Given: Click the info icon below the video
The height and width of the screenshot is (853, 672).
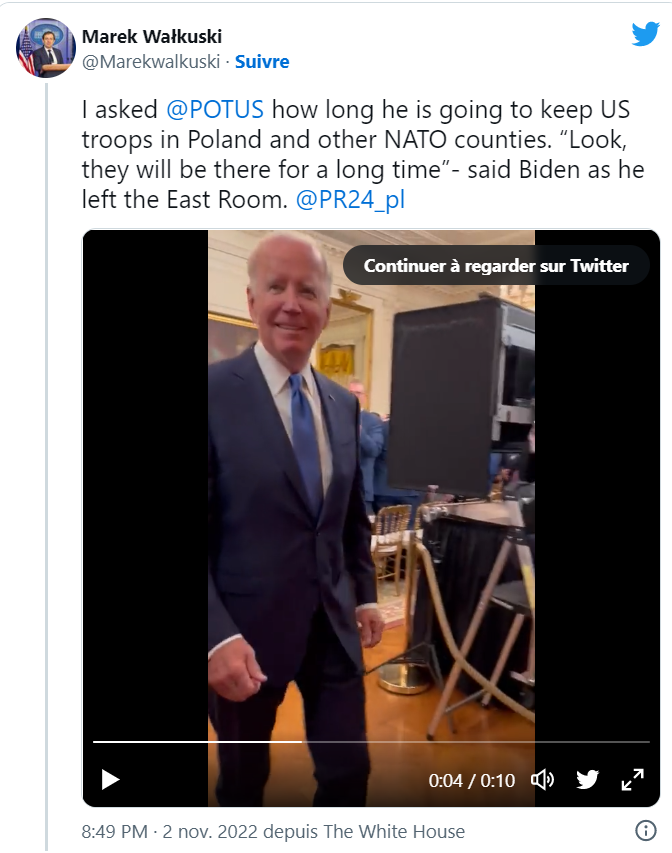Looking at the screenshot, I should point(646,831).
